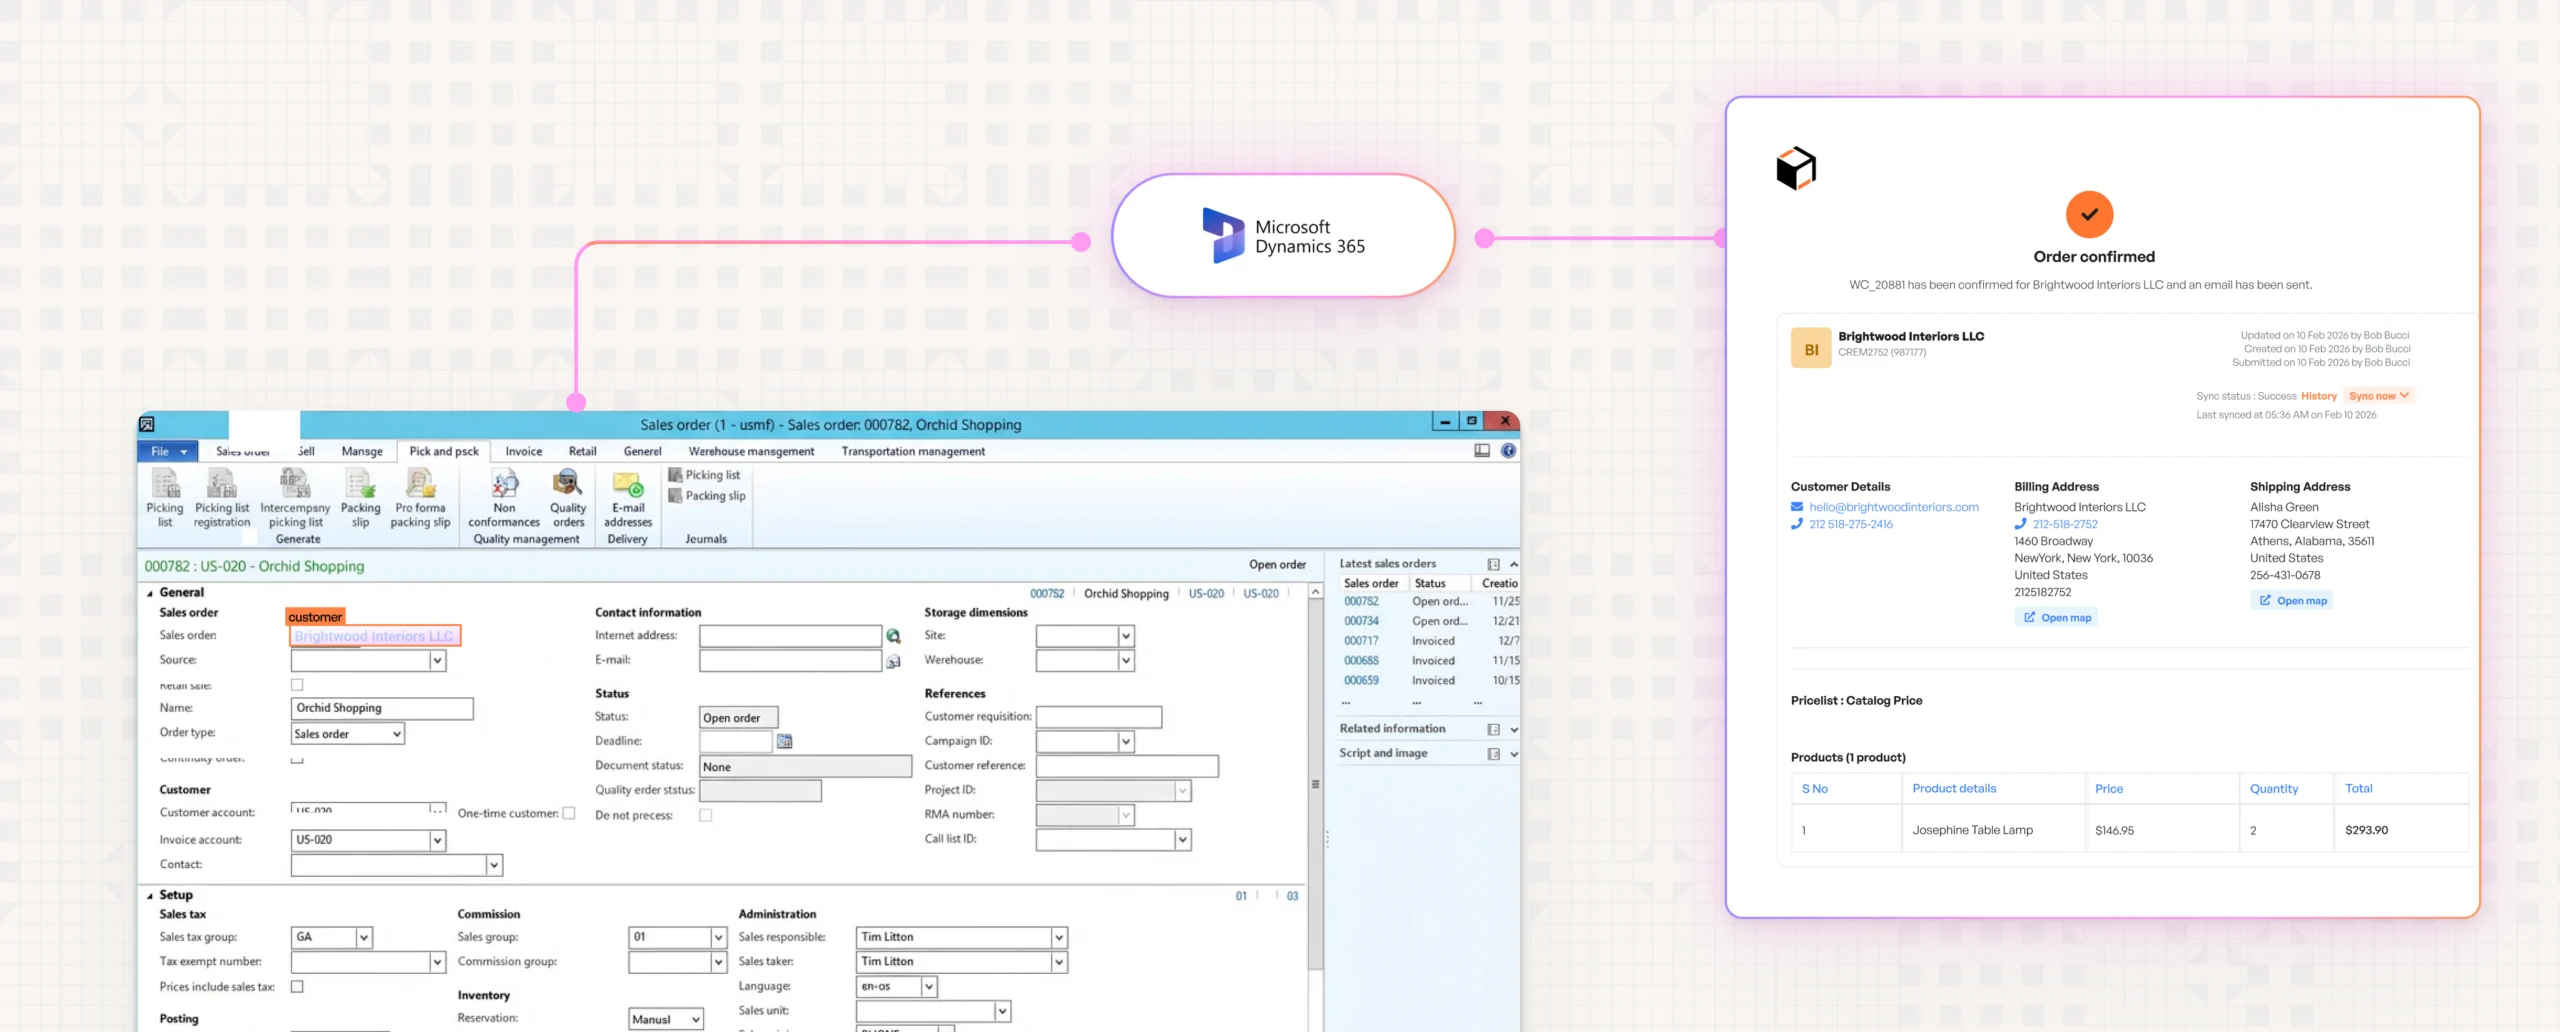Open the Transportation management tab
2560x1032 pixels.
[x=913, y=451]
